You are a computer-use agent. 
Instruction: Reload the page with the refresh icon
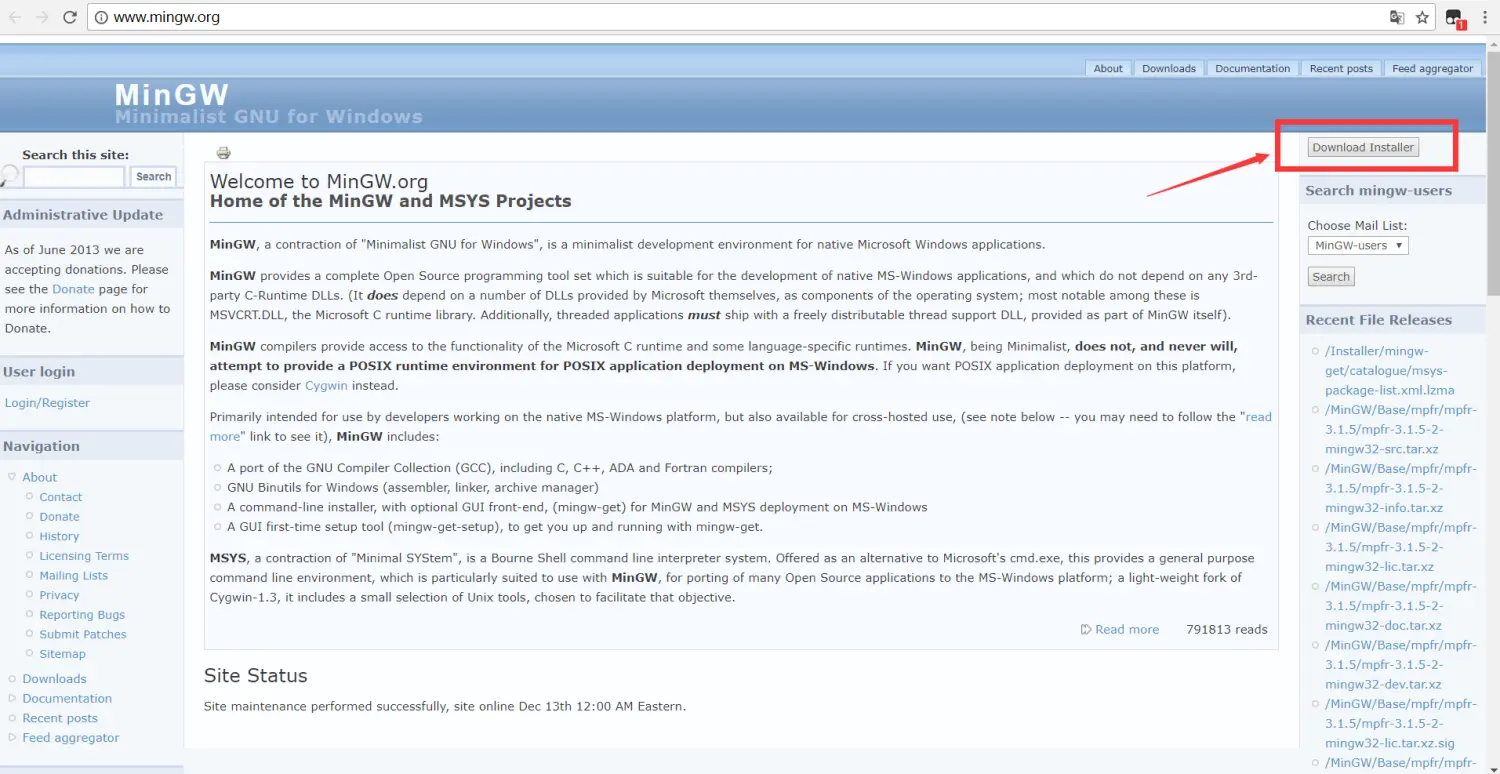click(69, 17)
